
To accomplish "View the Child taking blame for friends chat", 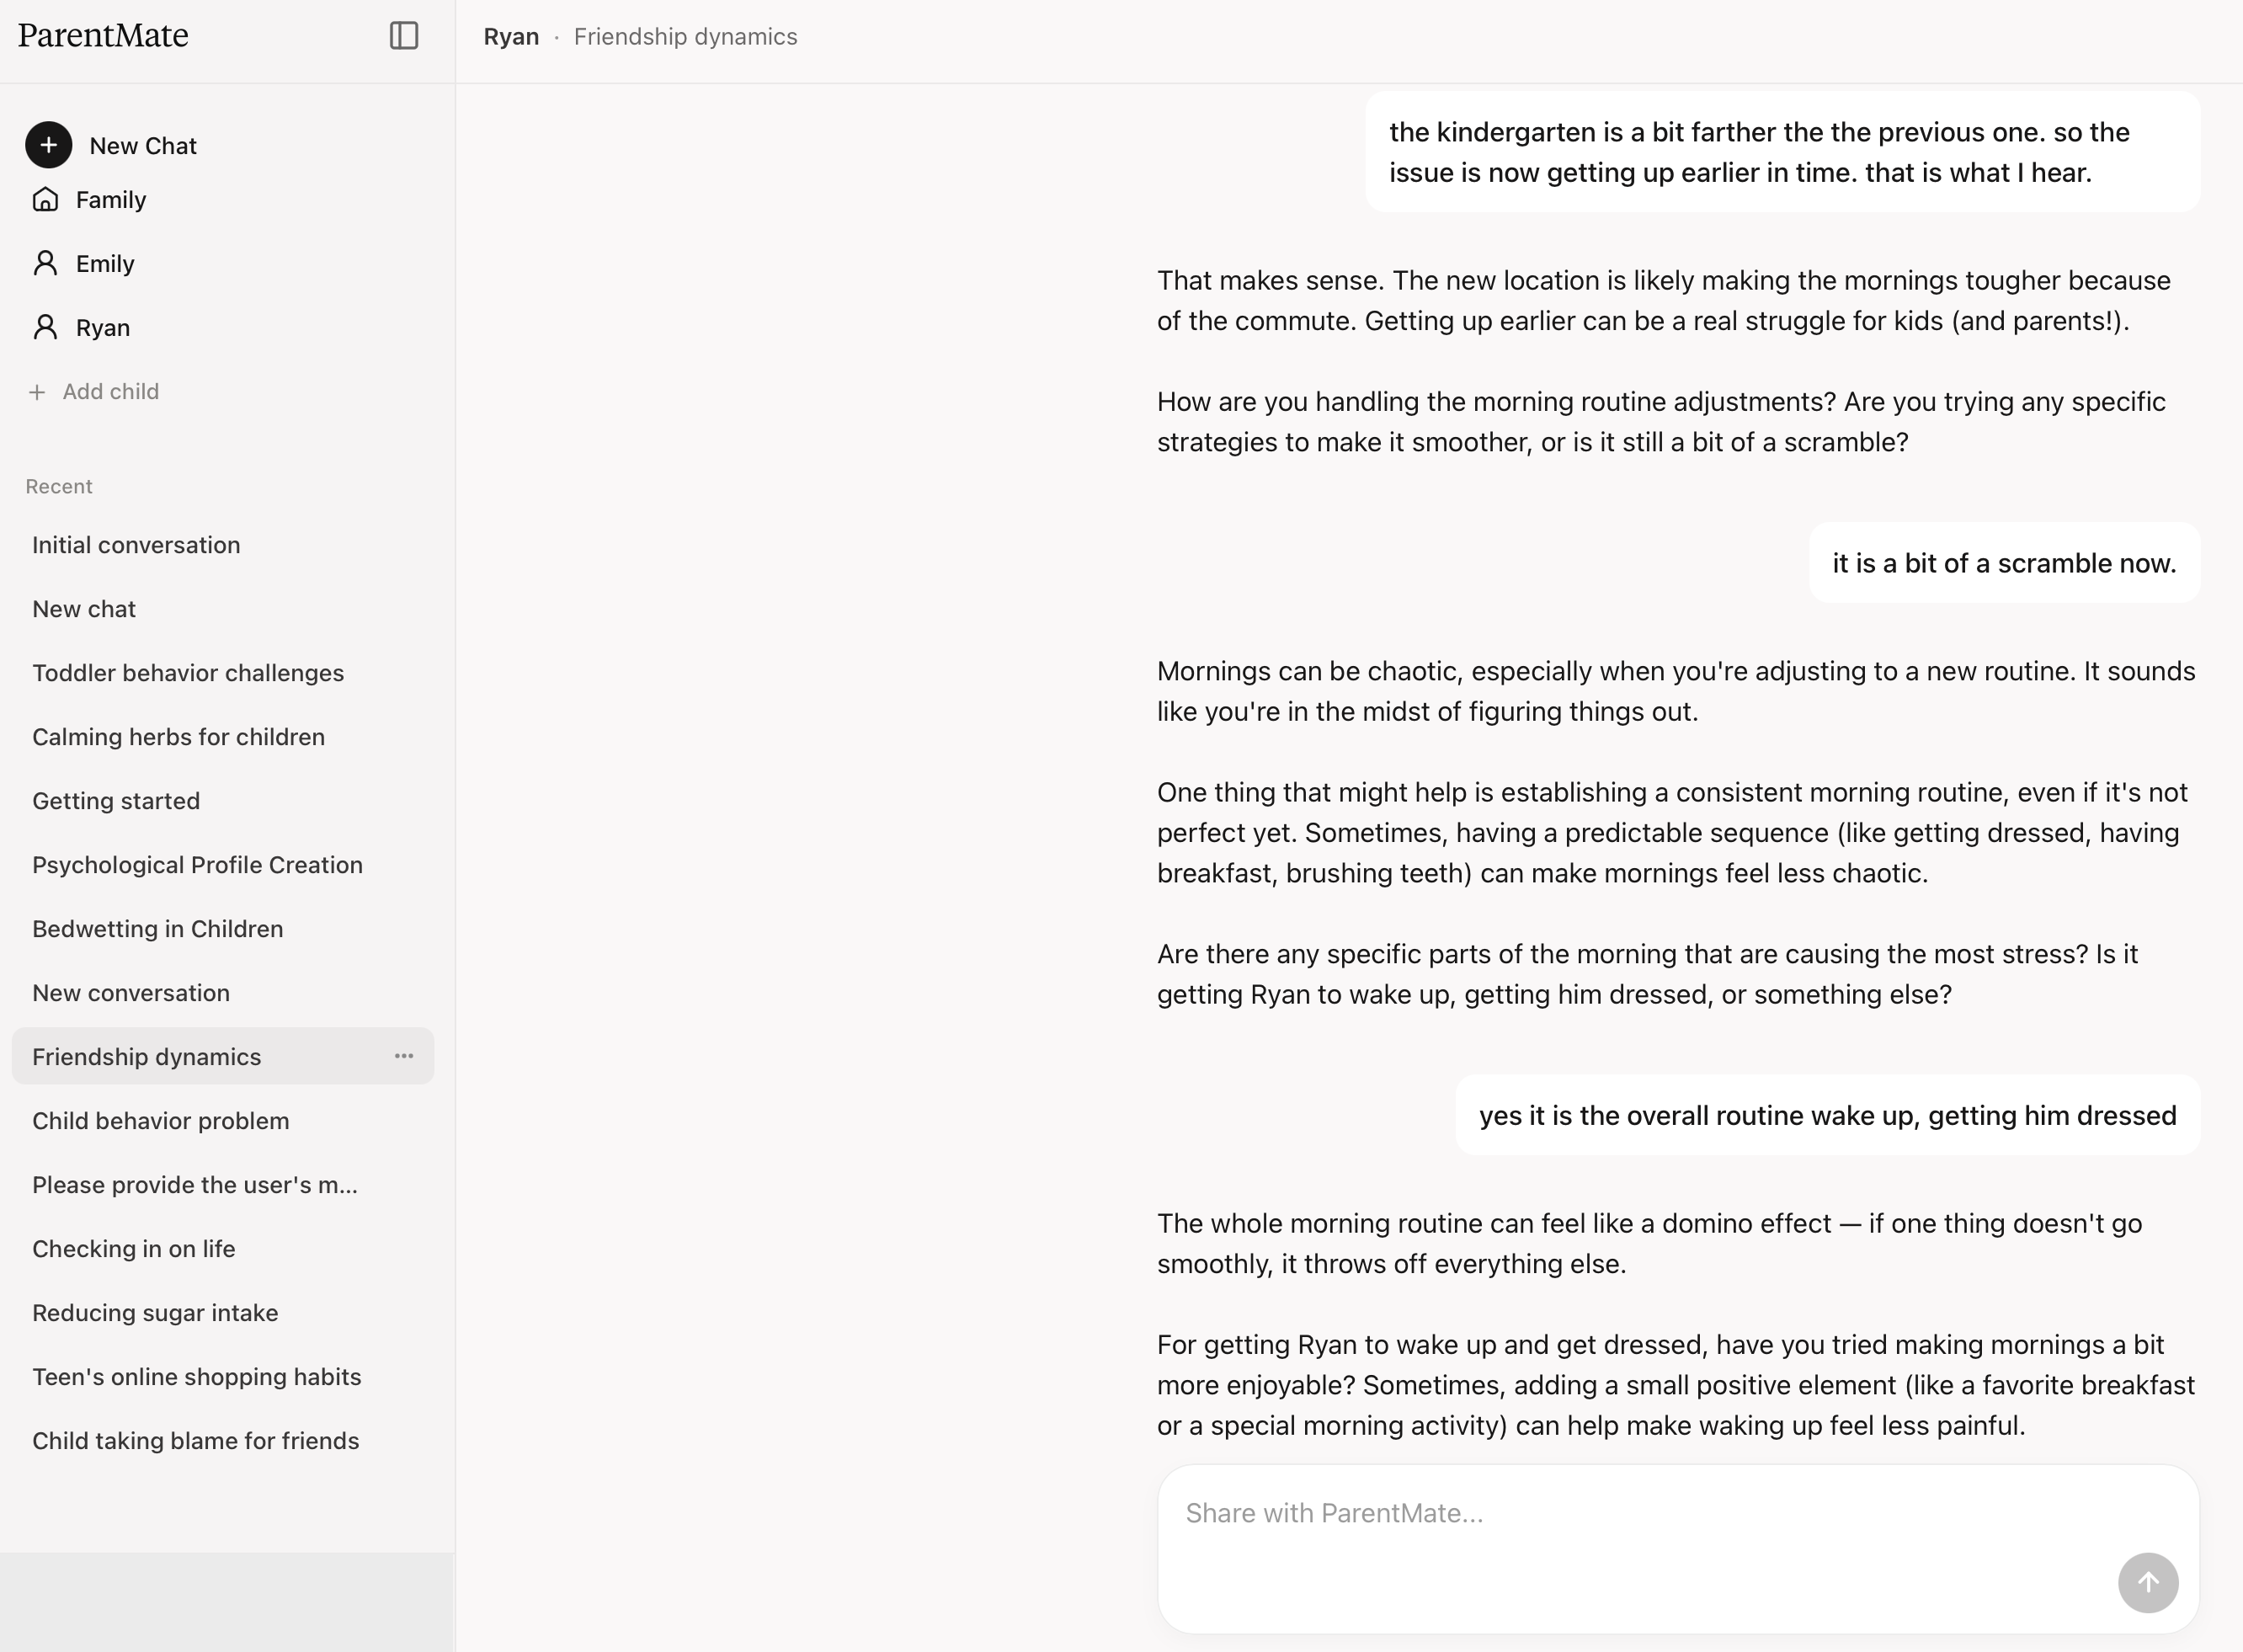I will [196, 1440].
